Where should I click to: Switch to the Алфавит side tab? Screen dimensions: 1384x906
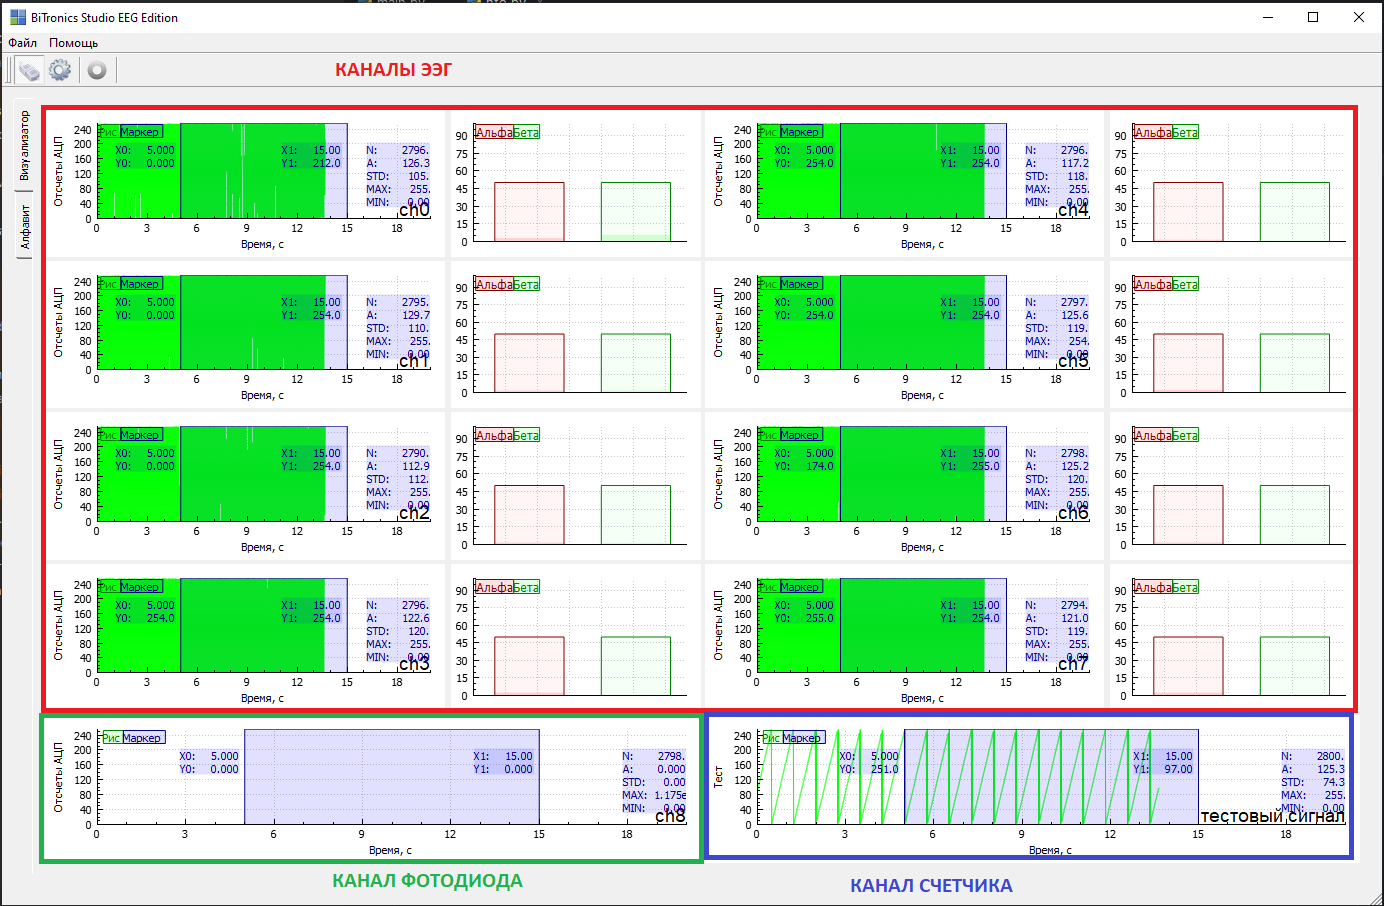click(x=25, y=227)
